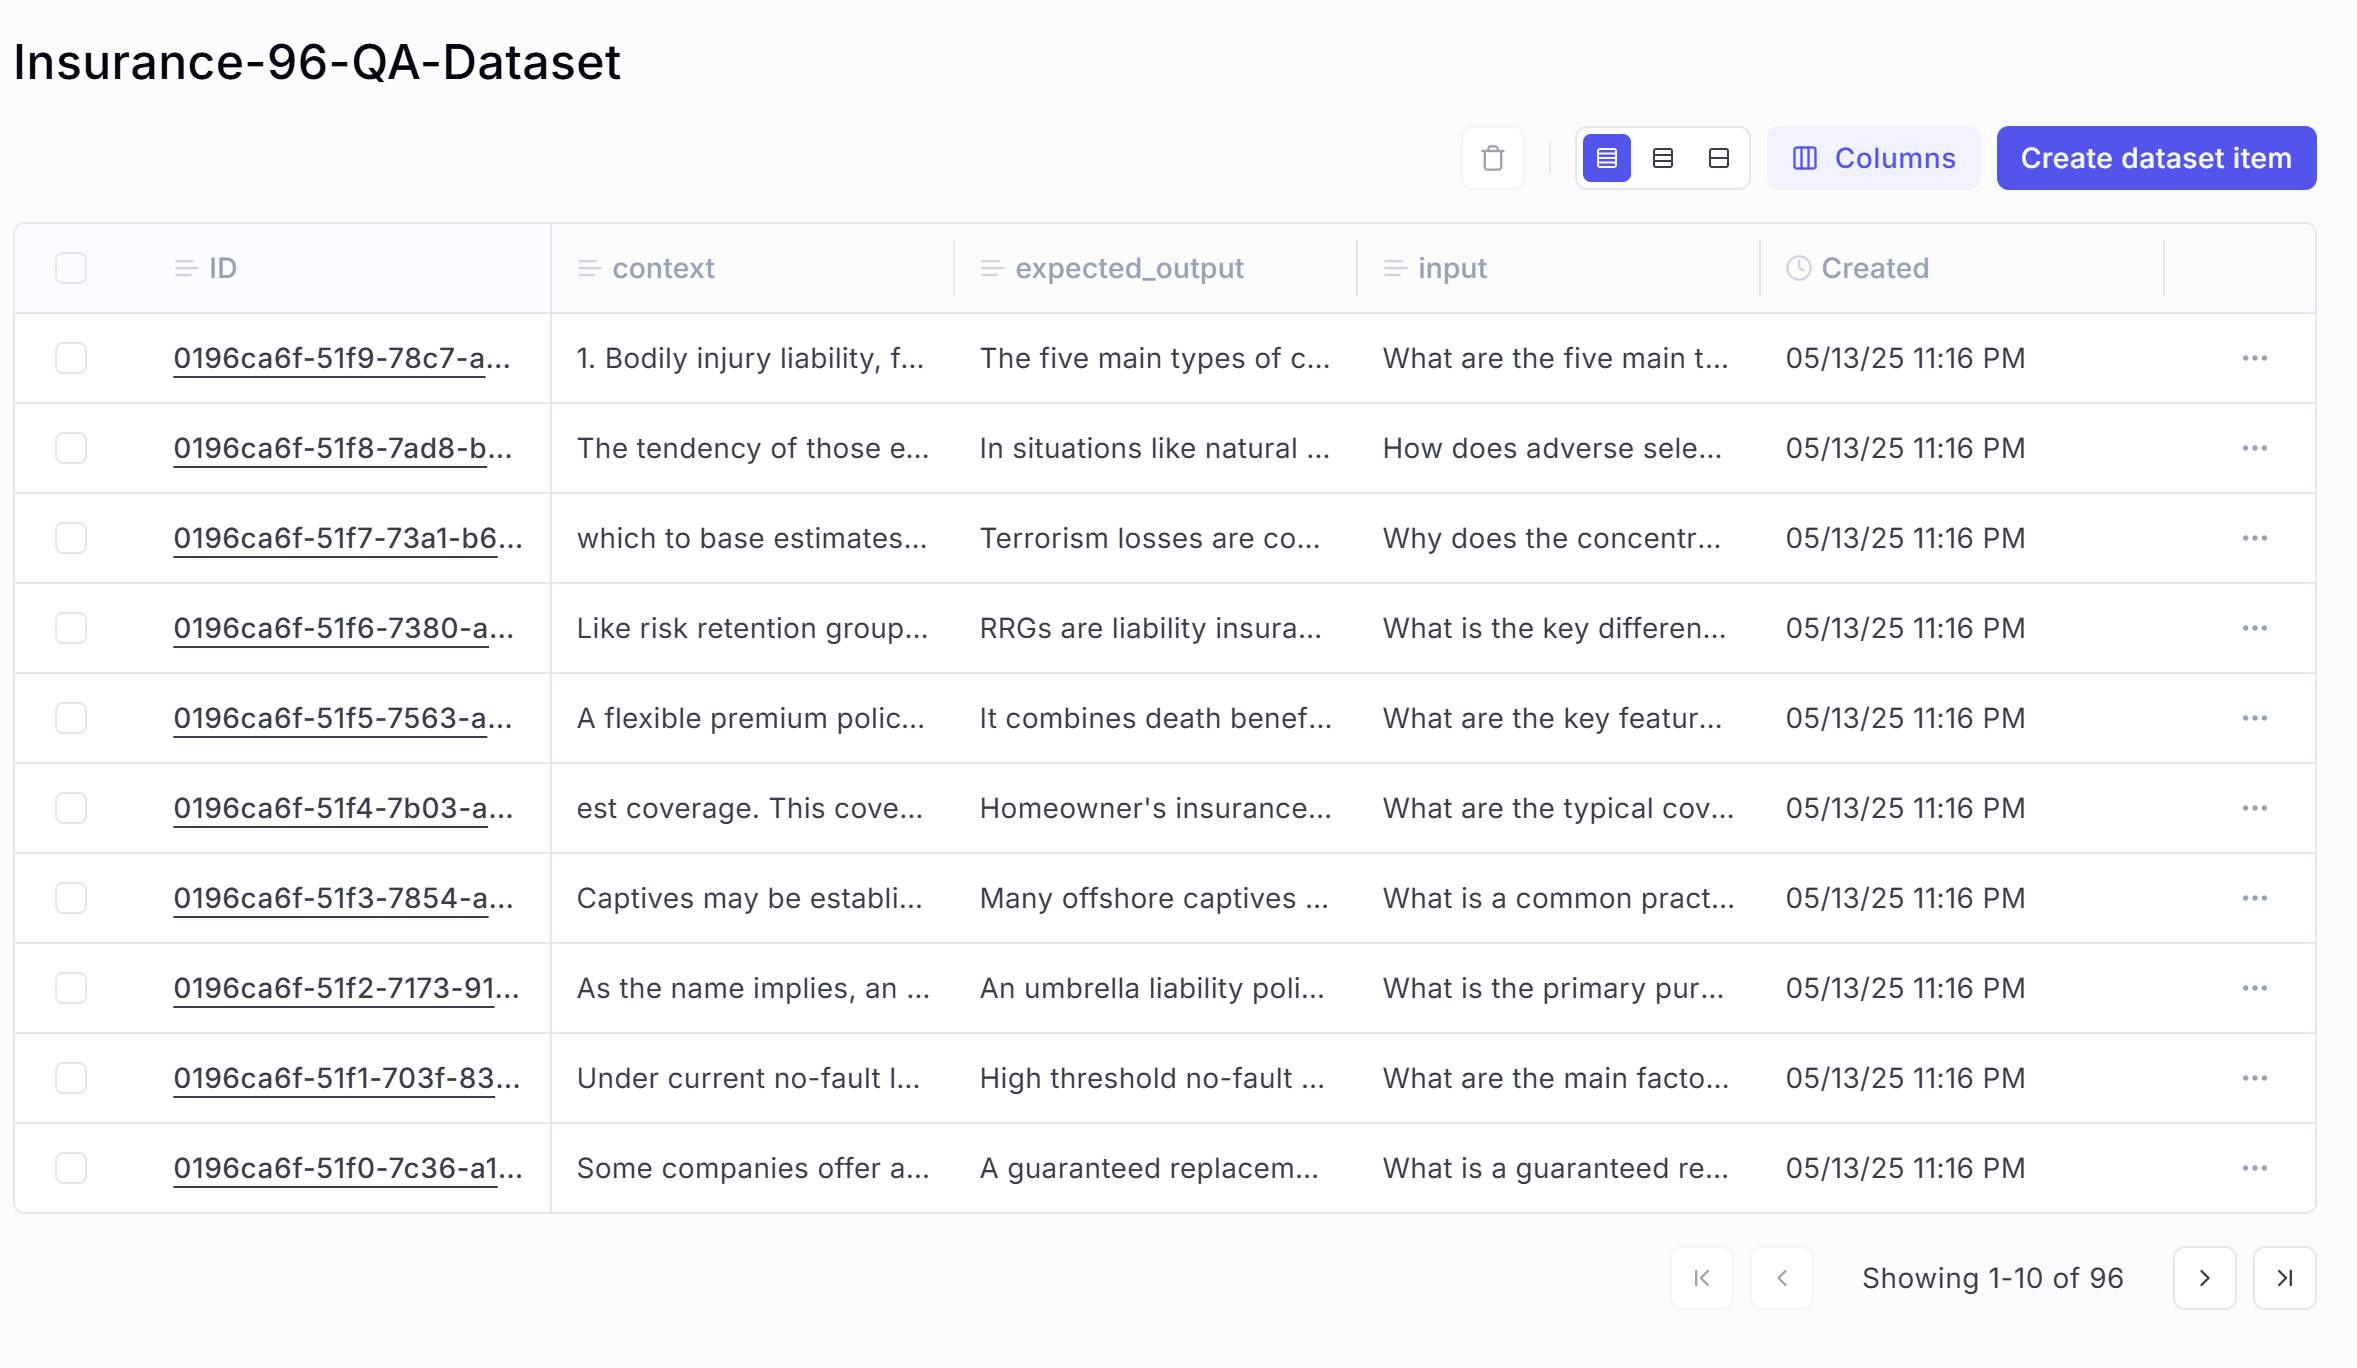The height and width of the screenshot is (1368, 2357).
Task: Check the row 0196ca6f-51f5-7563 checkbox
Action: click(x=71, y=718)
